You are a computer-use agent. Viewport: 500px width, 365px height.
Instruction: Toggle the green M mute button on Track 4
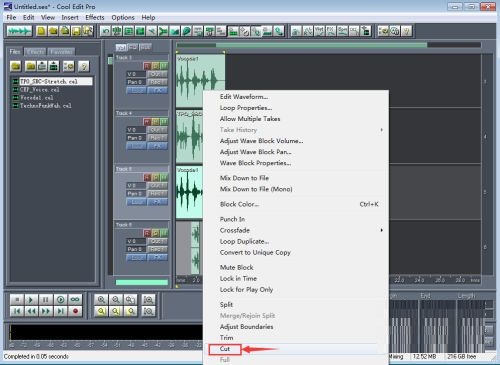[x=164, y=122]
